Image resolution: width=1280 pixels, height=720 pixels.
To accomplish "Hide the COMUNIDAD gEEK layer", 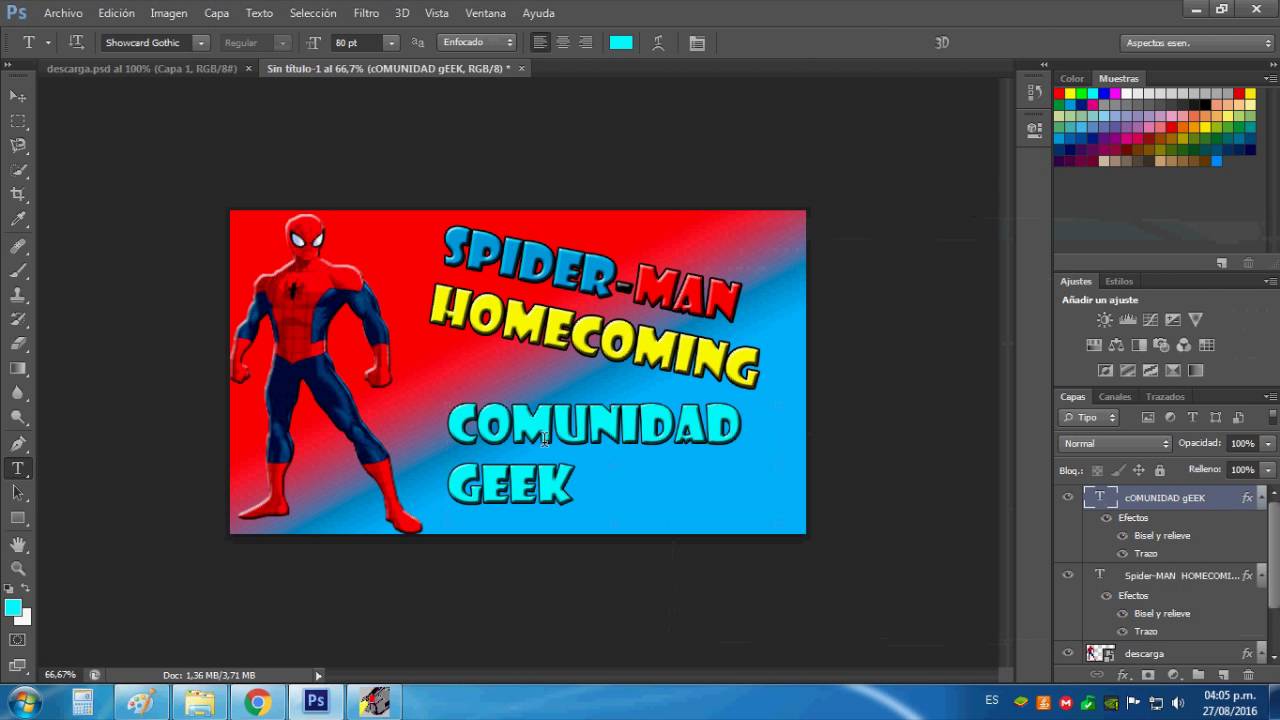I will point(1068,497).
